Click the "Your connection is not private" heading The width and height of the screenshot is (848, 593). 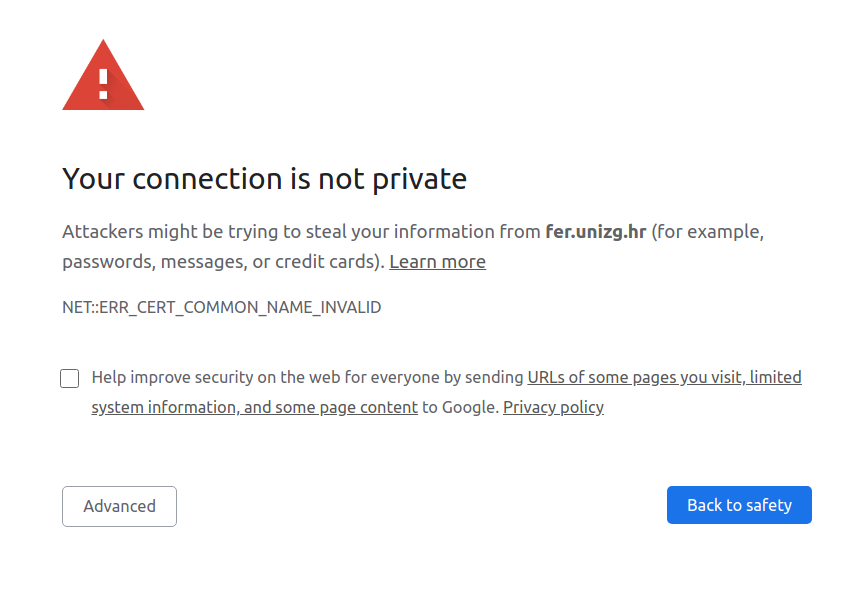[x=264, y=179]
